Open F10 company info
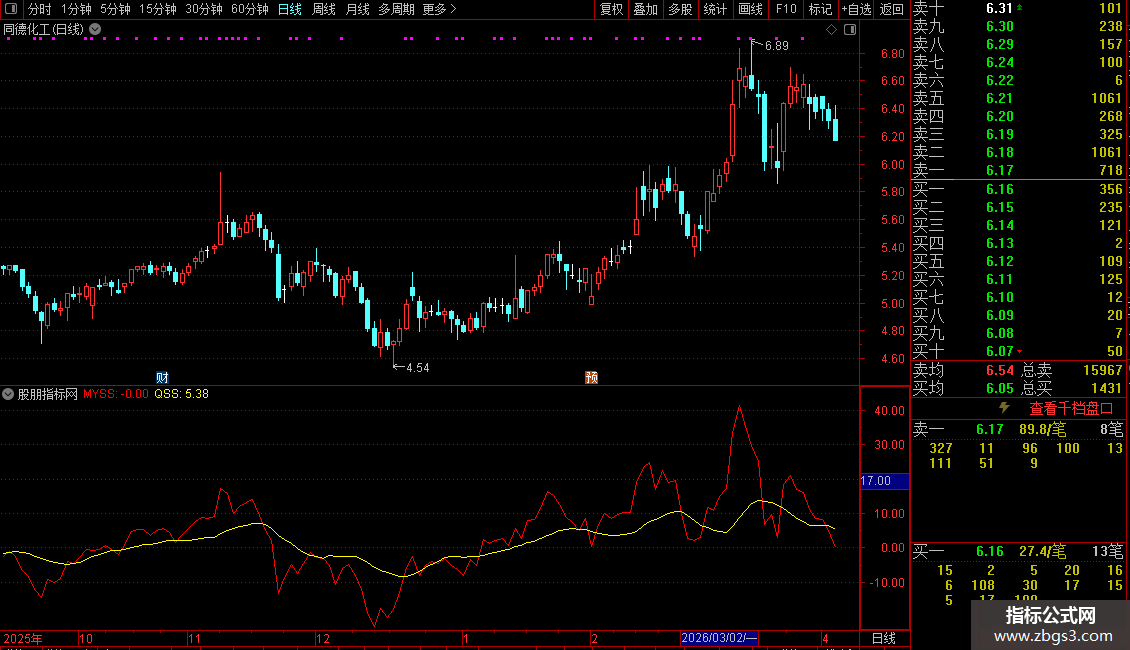The height and width of the screenshot is (650, 1130). point(786,9)
